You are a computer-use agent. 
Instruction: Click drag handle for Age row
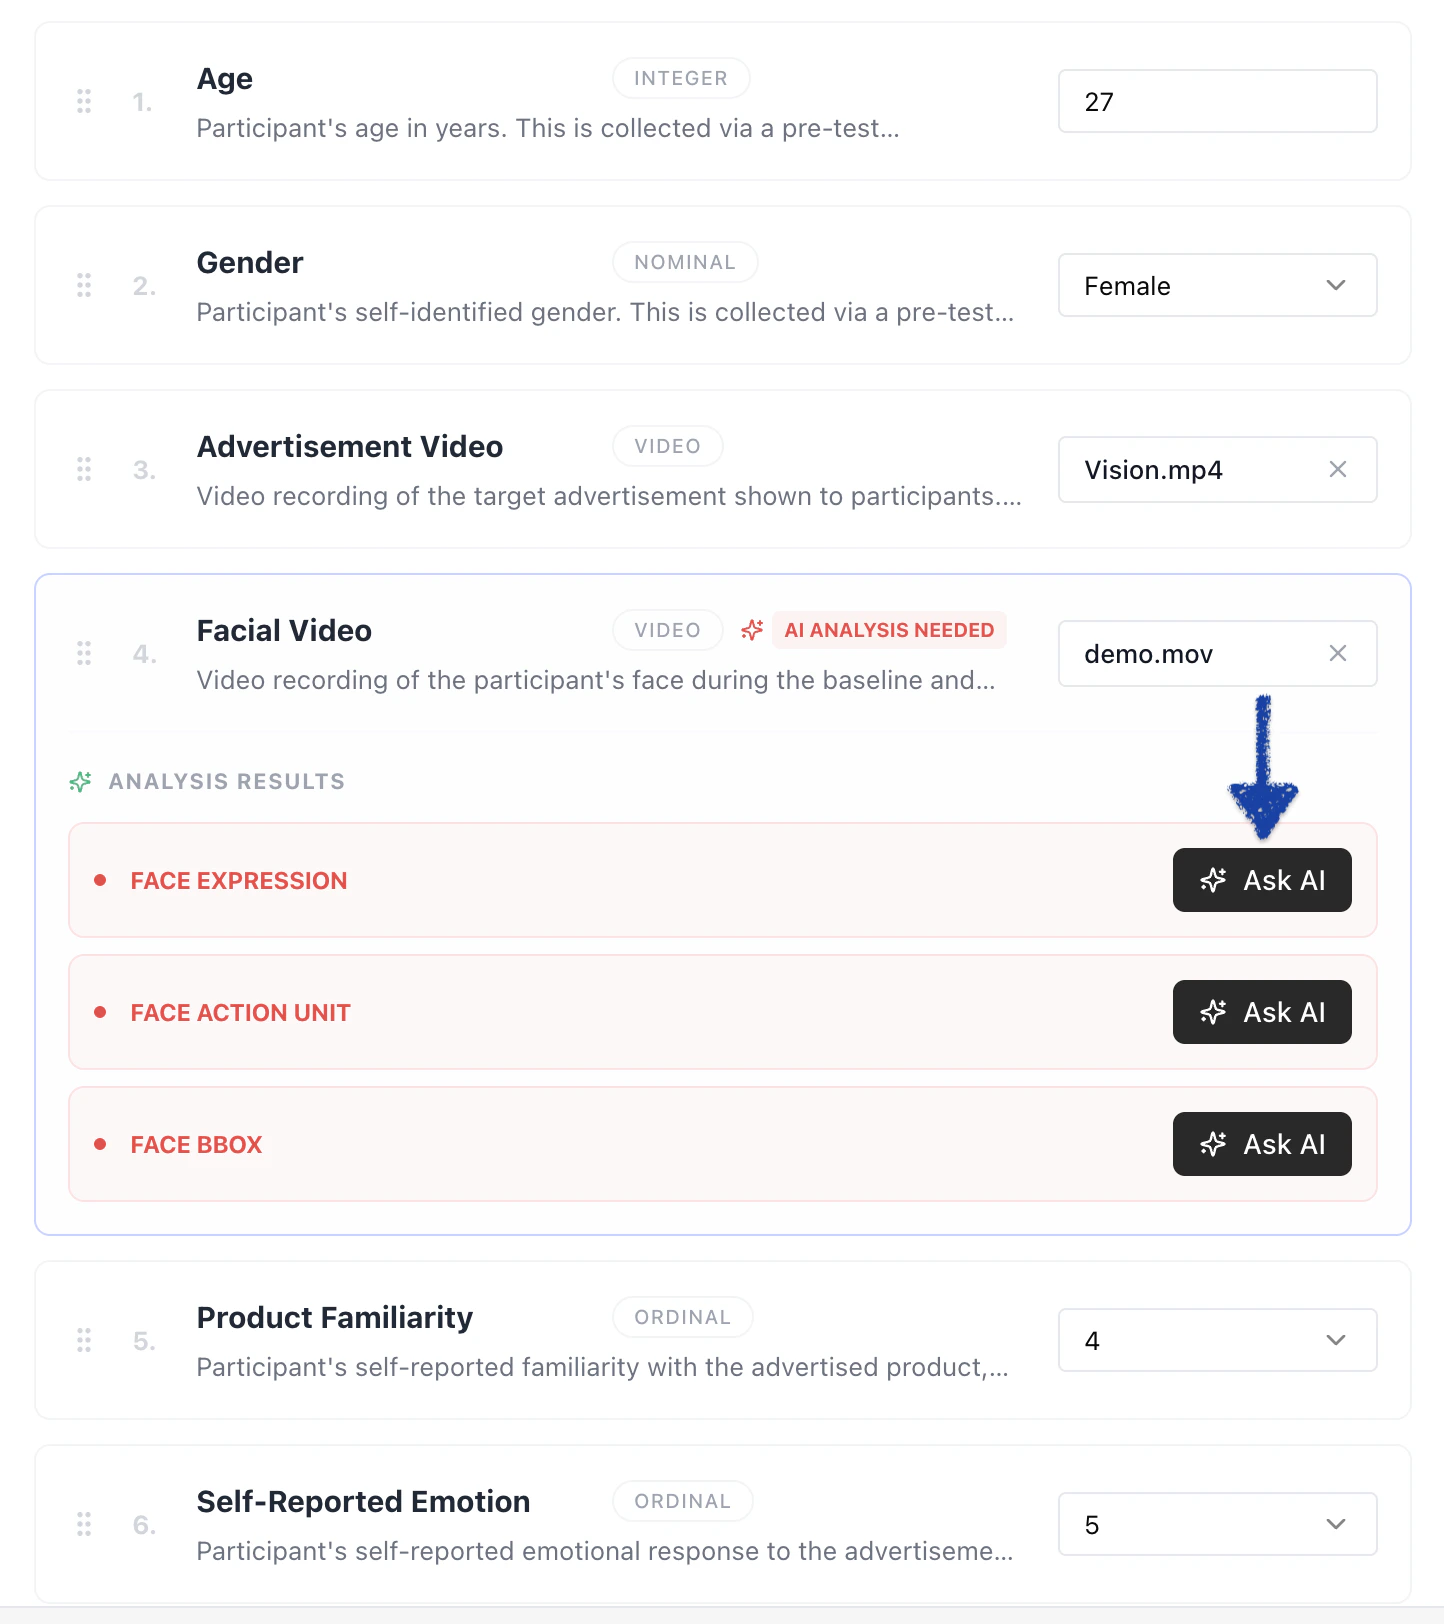tap(84, 101)
